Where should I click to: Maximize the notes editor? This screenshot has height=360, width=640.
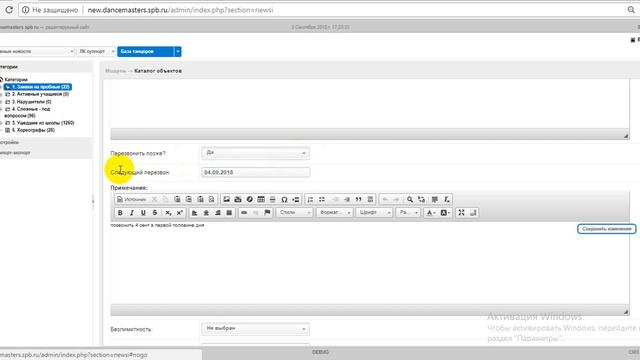point(461,213)
